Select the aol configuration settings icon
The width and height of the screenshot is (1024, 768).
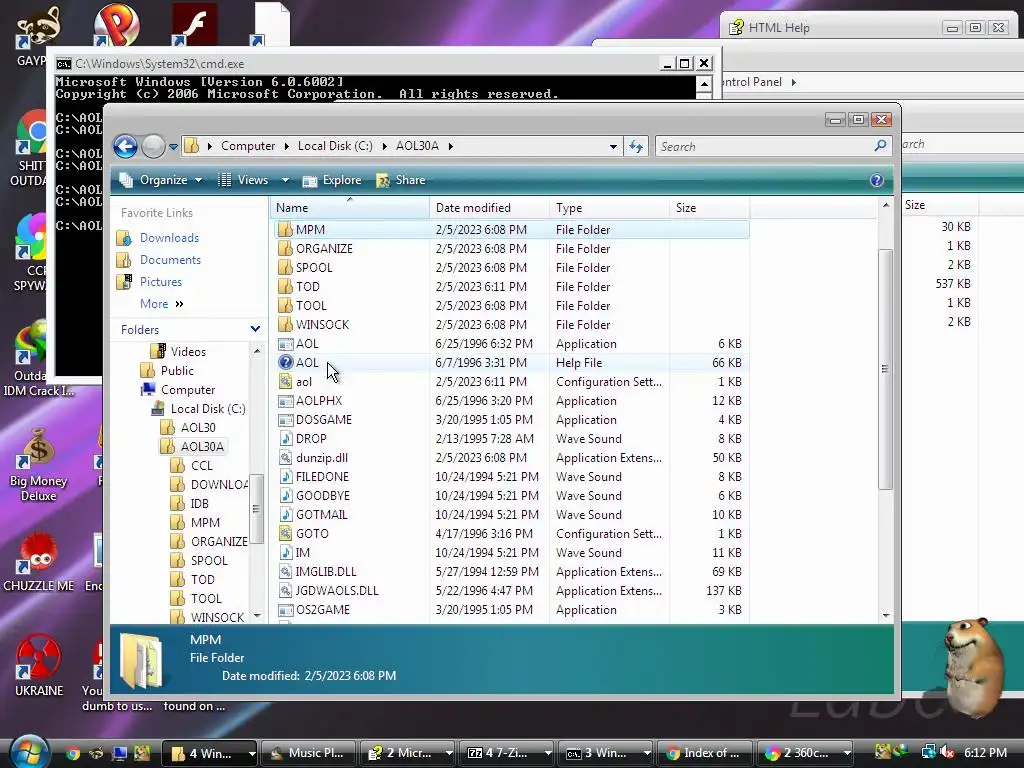coord(285,381)
